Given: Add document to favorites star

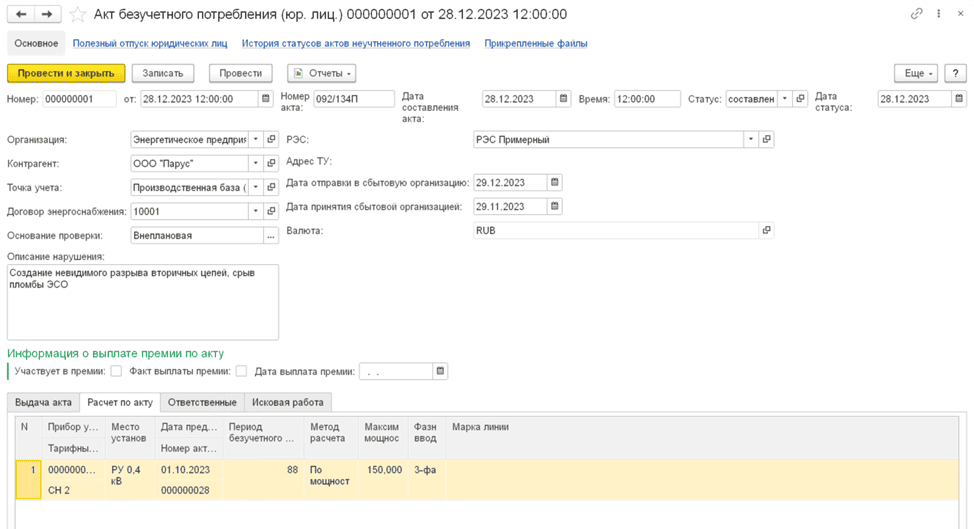Looking at the screenshot, I should tap(77, 14).
